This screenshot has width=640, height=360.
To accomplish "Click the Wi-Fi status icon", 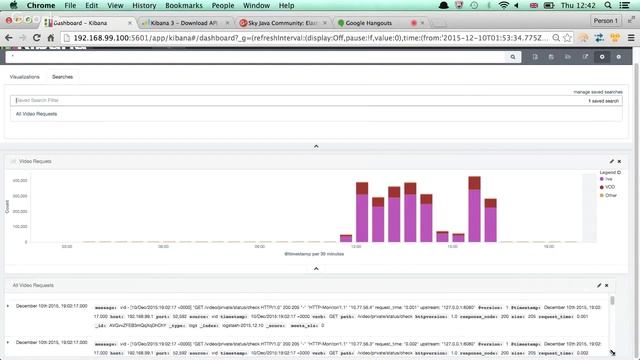I will click(x=504, y=5).
